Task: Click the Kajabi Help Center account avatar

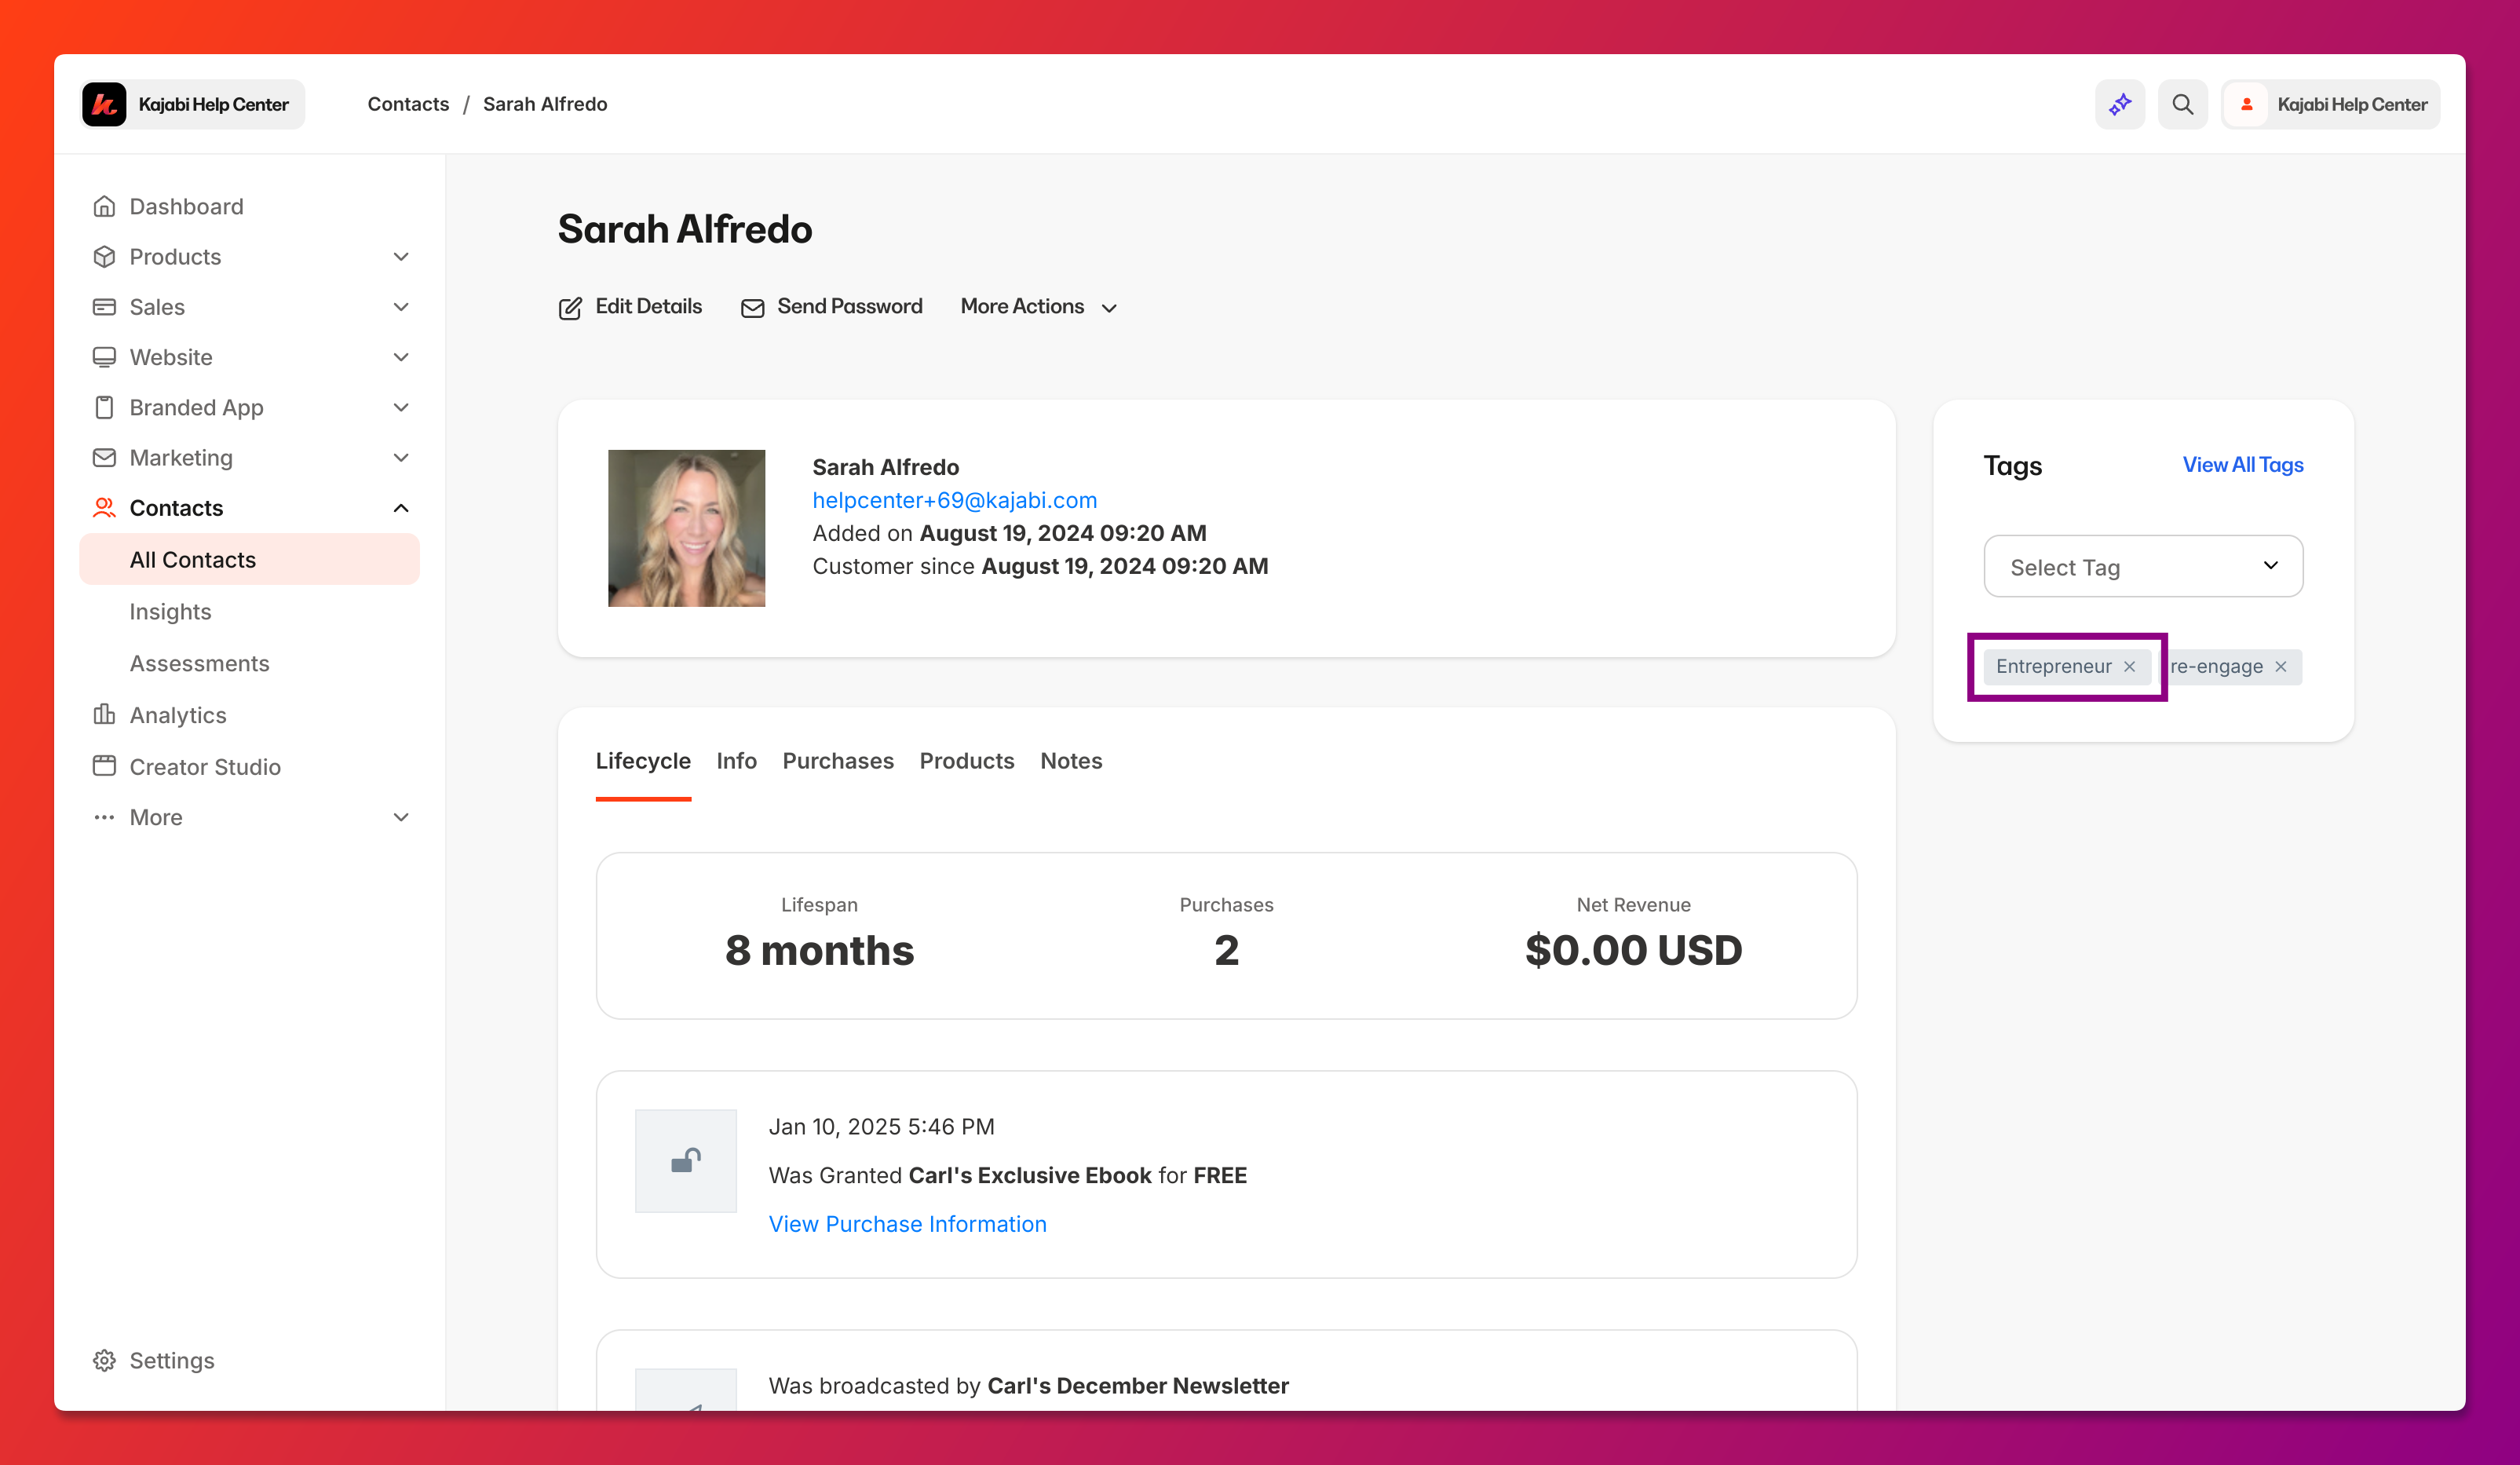Action: (2246, 104)
